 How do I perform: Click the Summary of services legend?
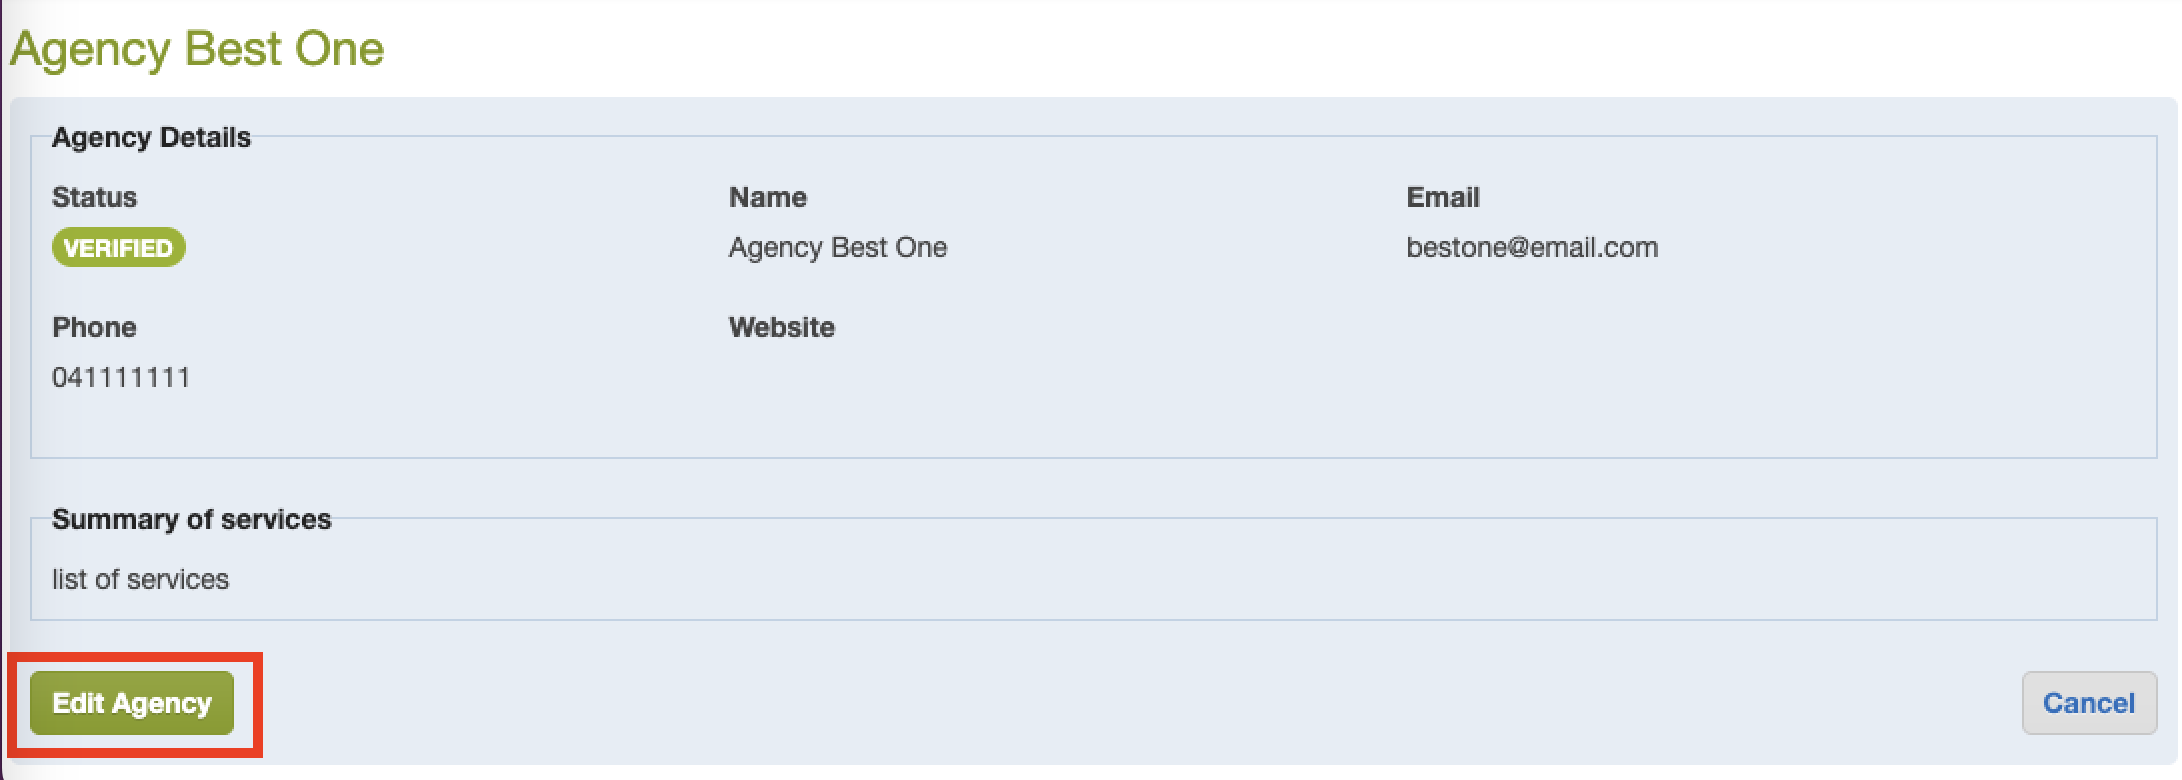coord(191,520)
